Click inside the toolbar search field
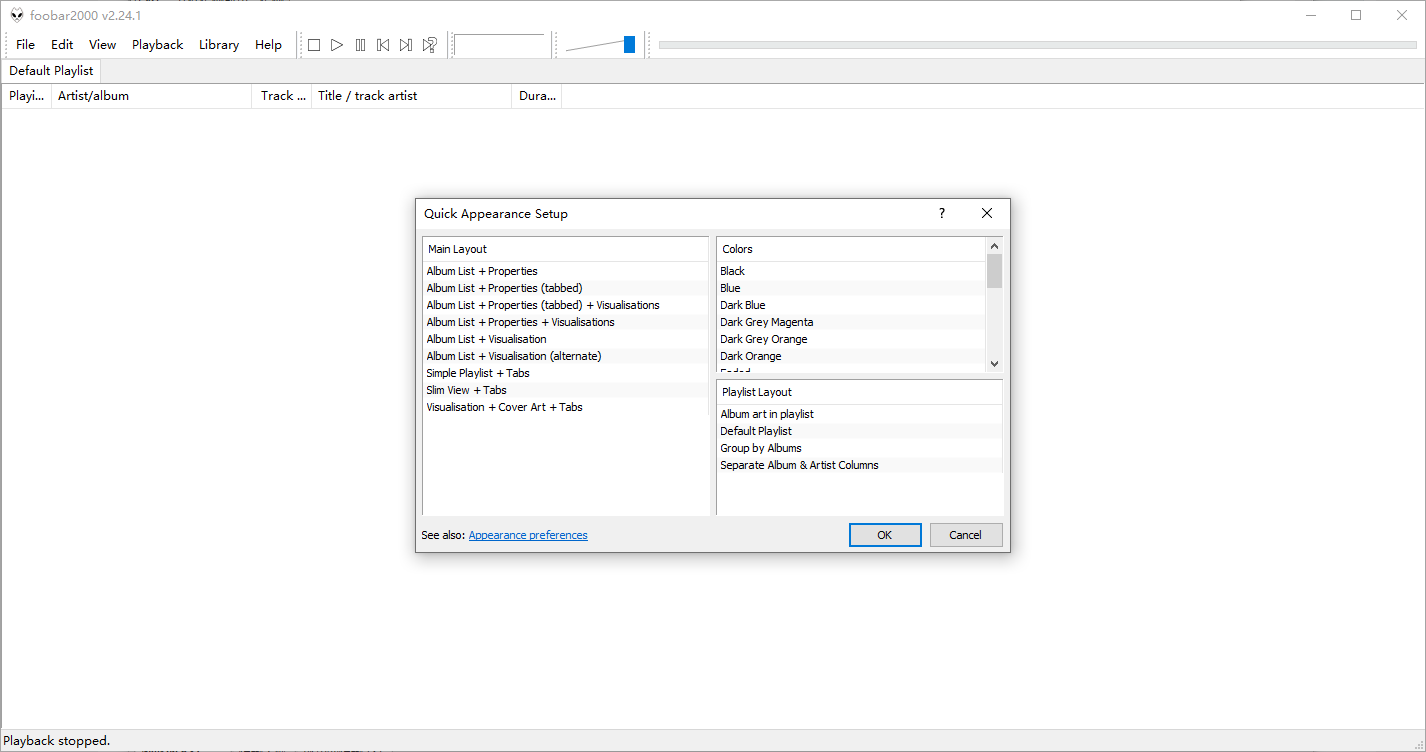 [501, 44]
